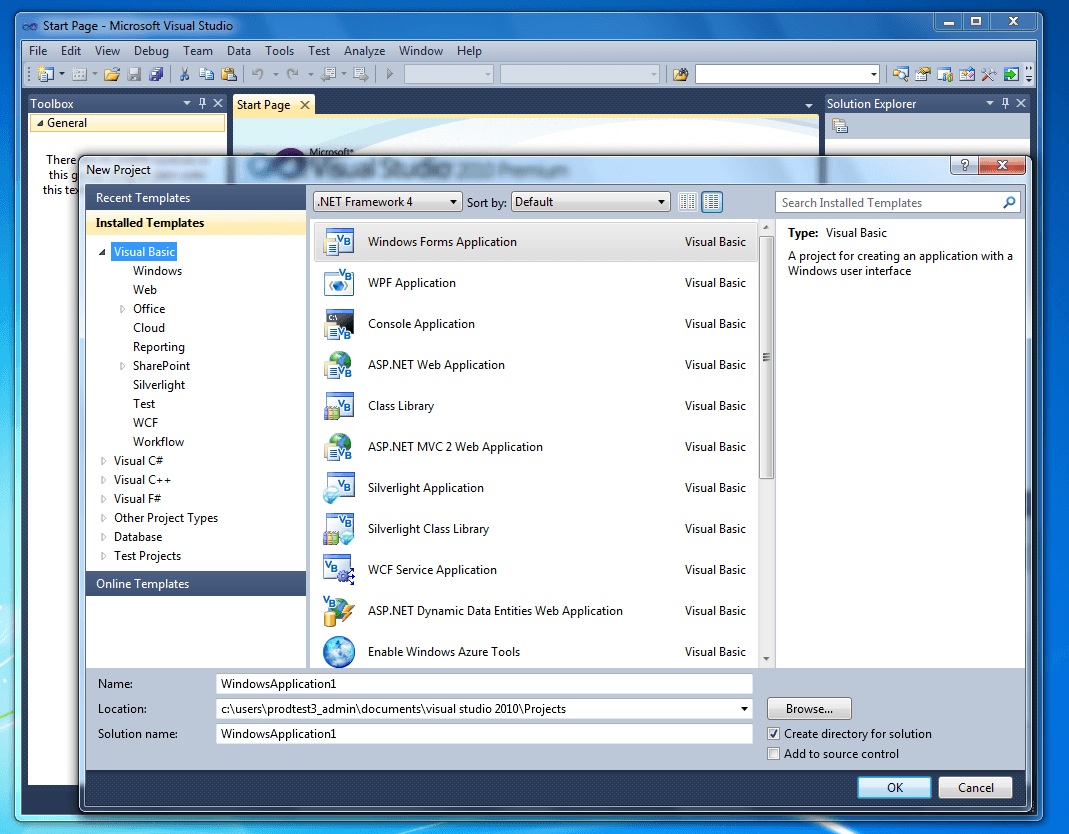Select the Windows Forms Application template

pyautogui.click(x=535, y=242)
